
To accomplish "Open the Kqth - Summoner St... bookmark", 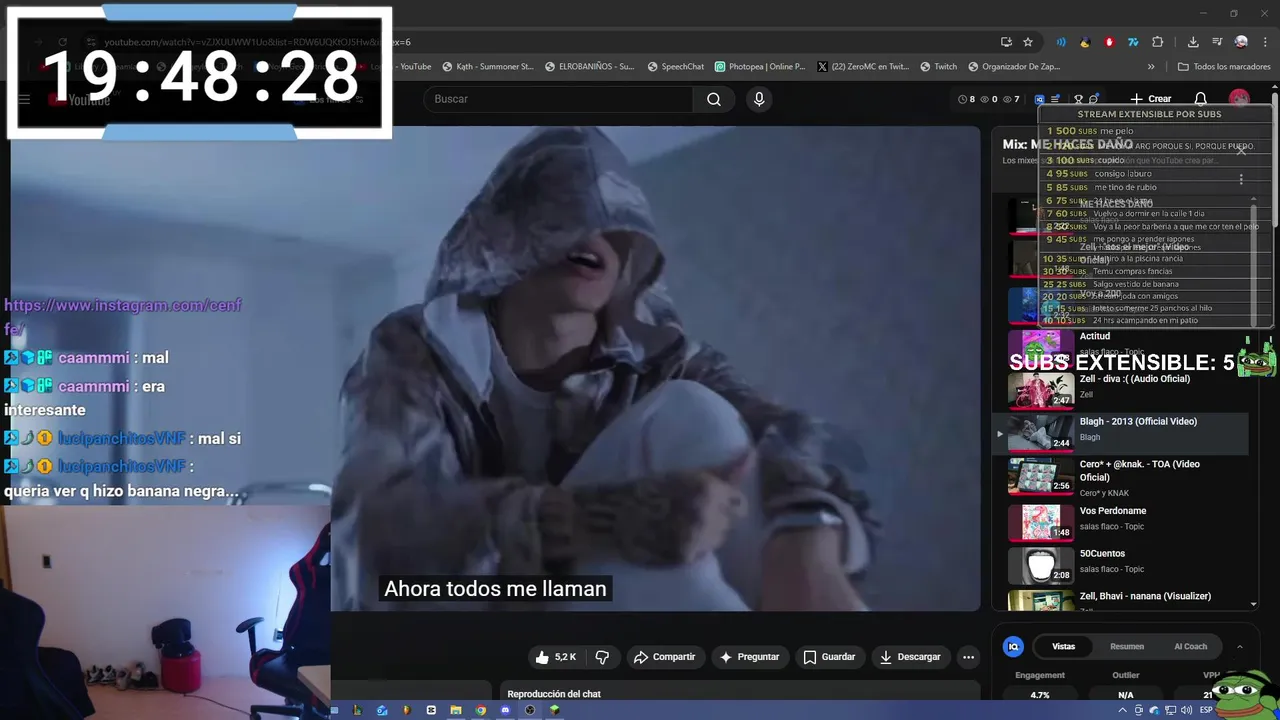I will pos(488,67).
